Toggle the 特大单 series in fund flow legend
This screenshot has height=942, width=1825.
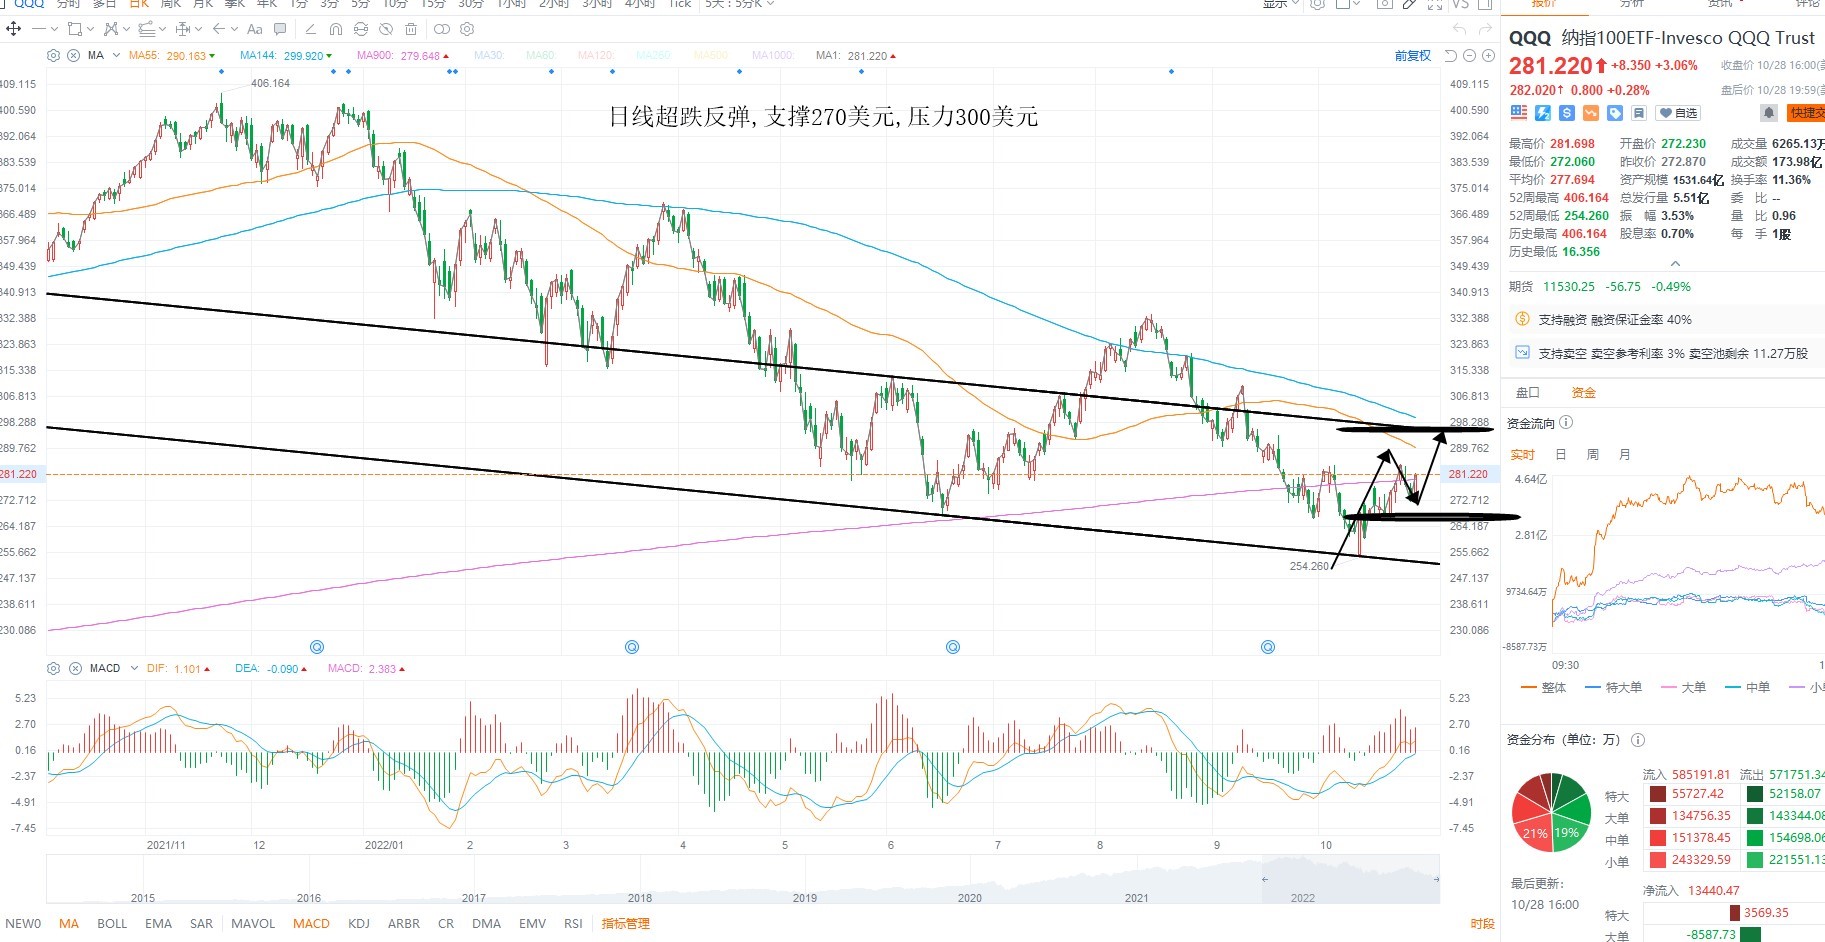point(1613,687)
